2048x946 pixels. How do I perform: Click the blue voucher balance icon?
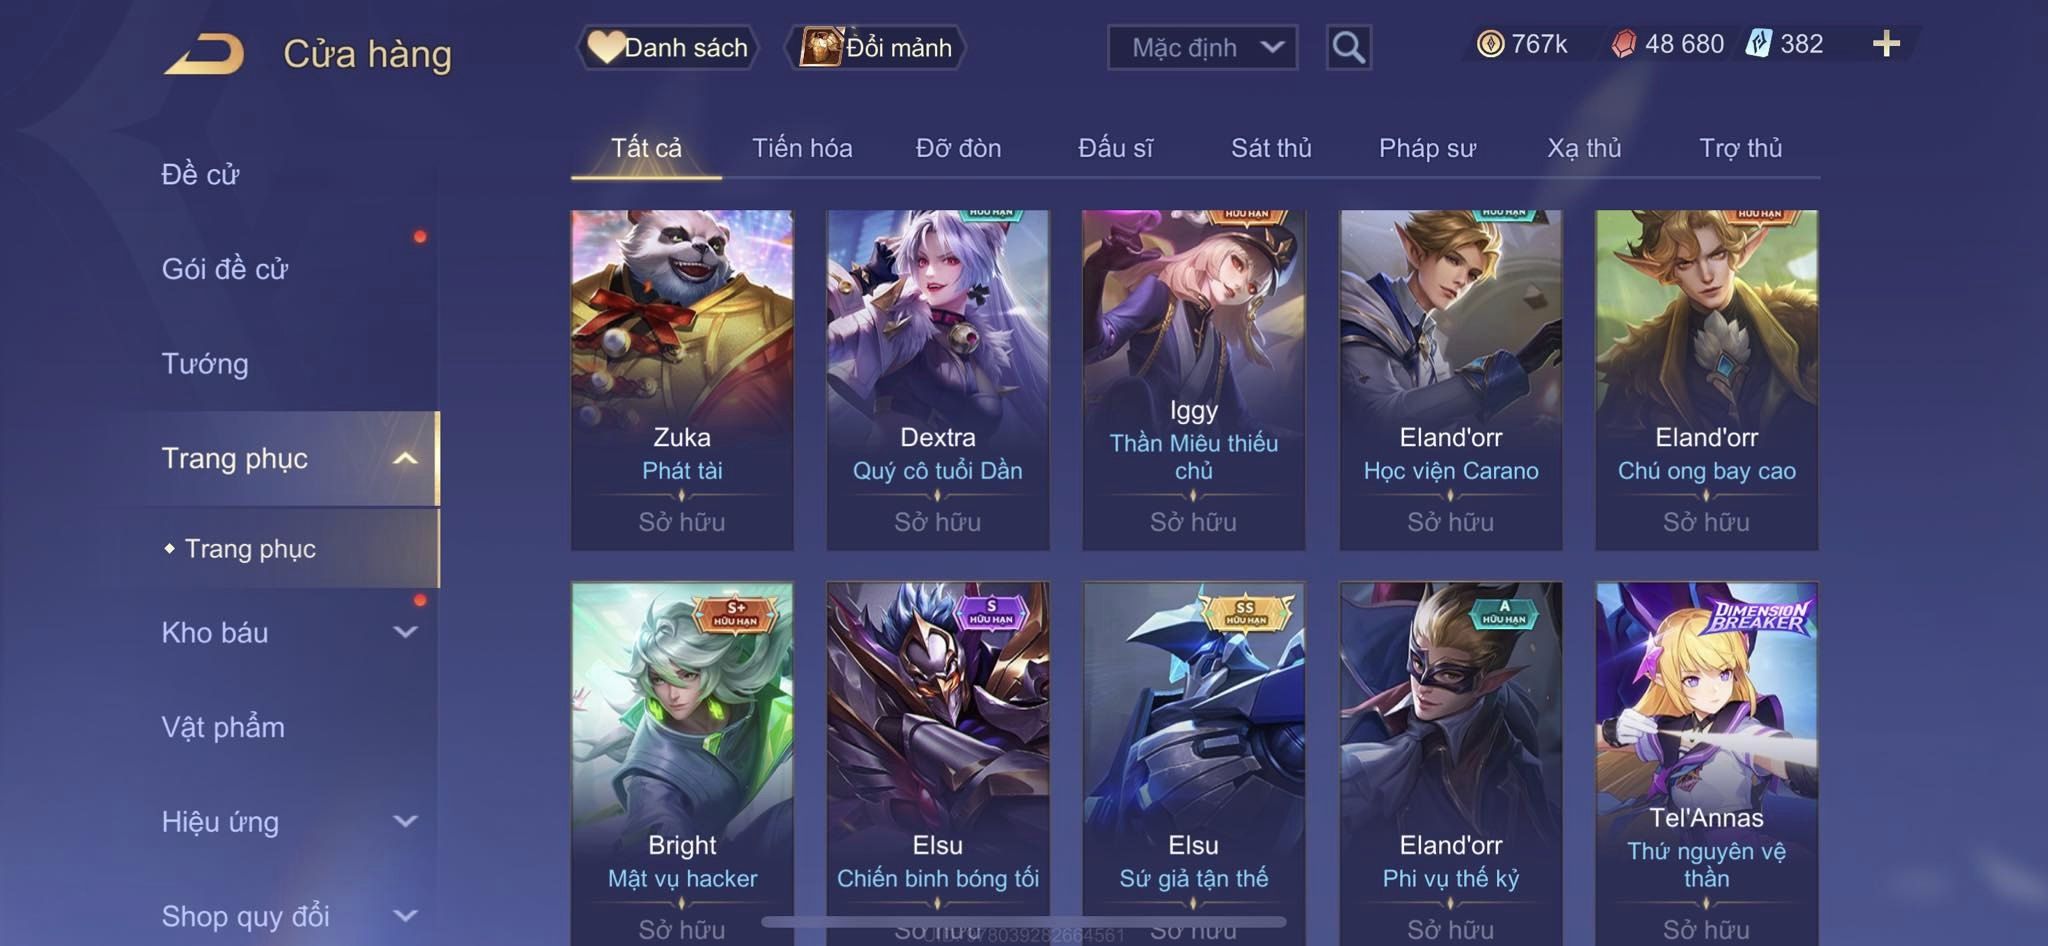[1758, 44]
